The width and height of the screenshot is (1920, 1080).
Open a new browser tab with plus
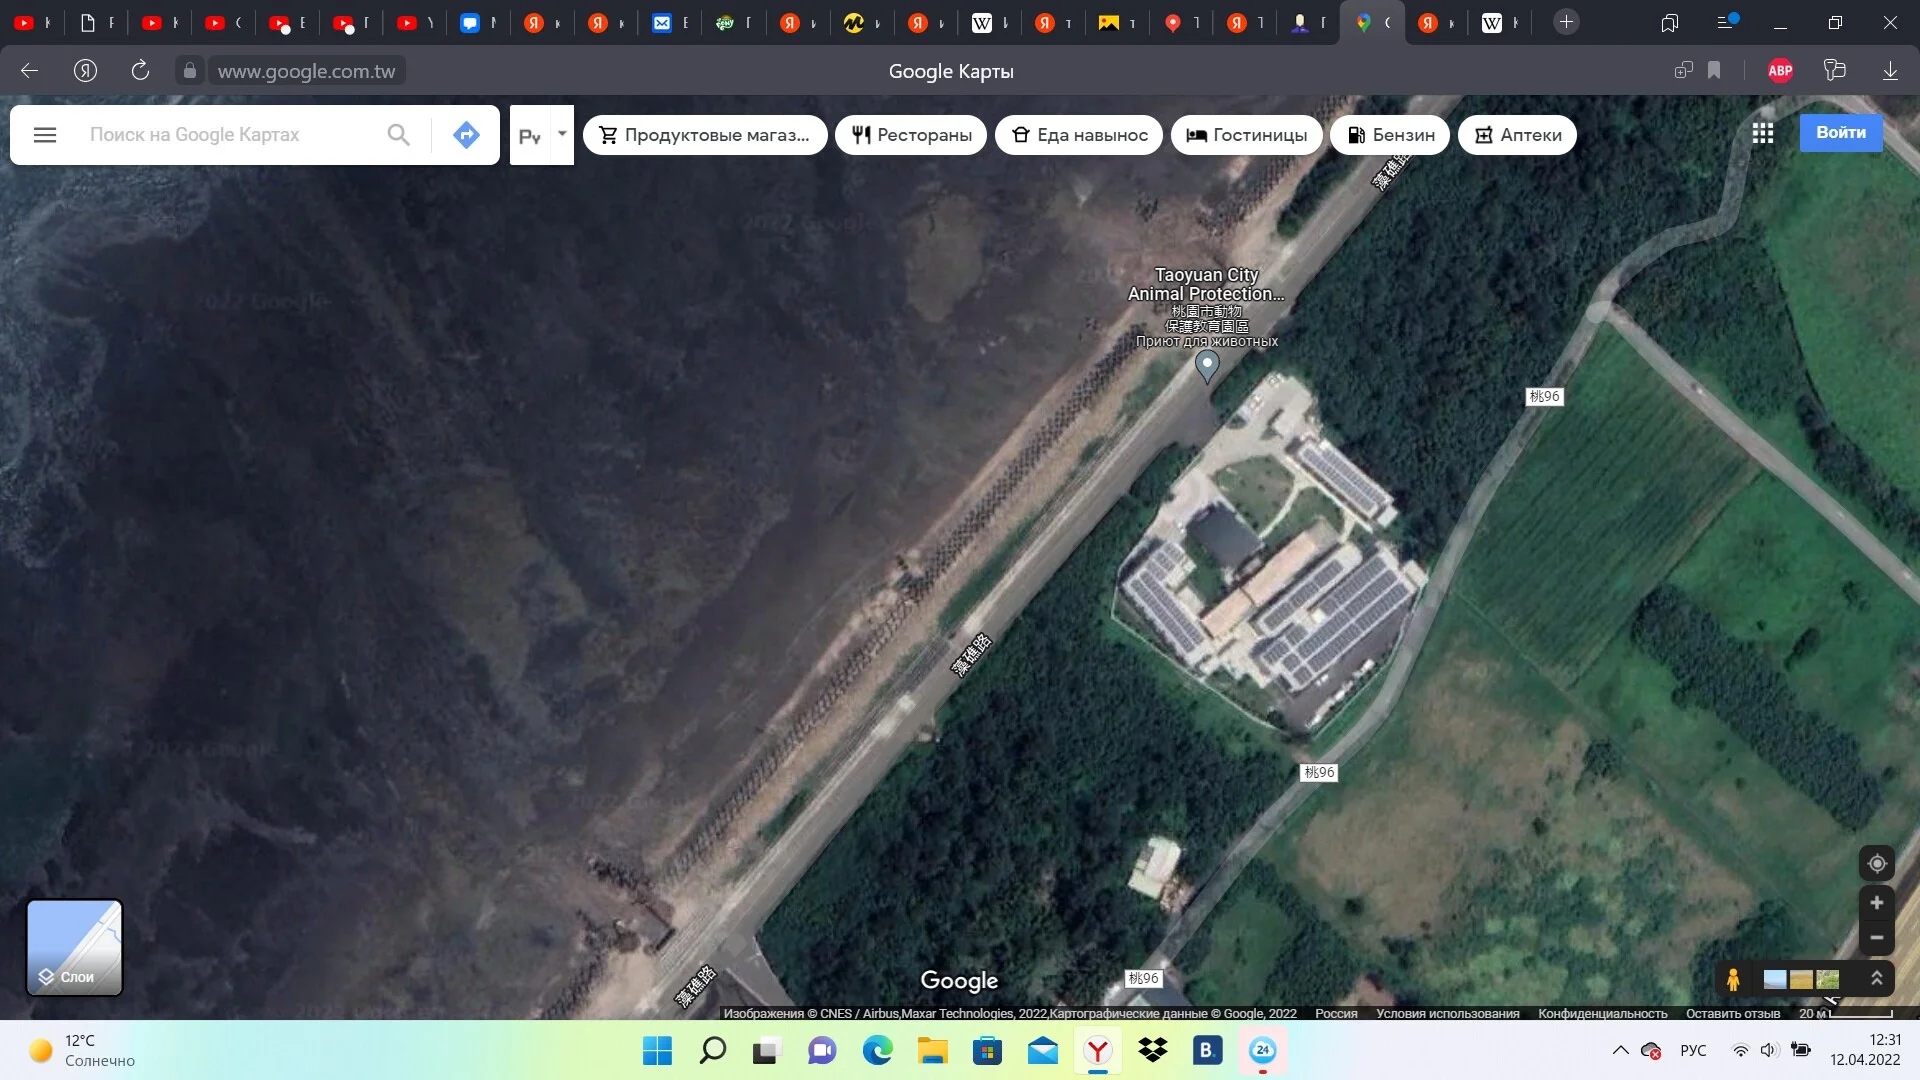(x=1566, y=22)
